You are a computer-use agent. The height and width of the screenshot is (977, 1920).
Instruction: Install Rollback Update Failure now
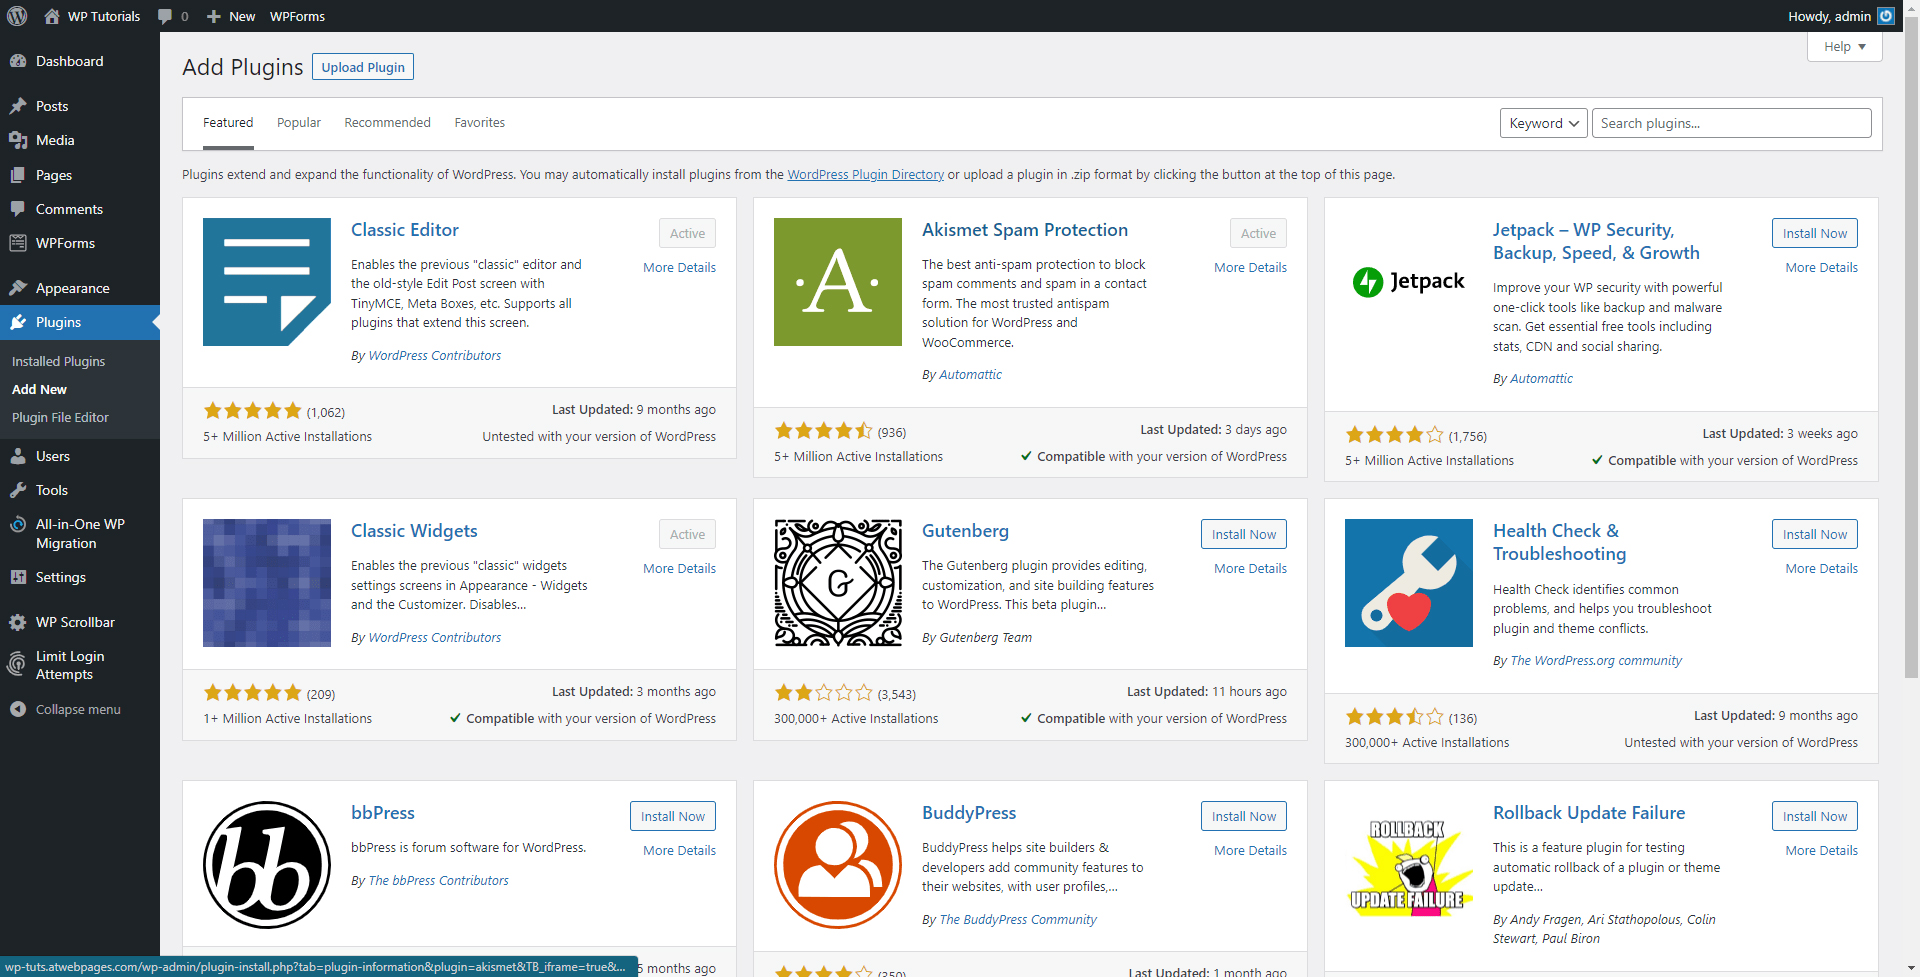tap(1815, 816)
